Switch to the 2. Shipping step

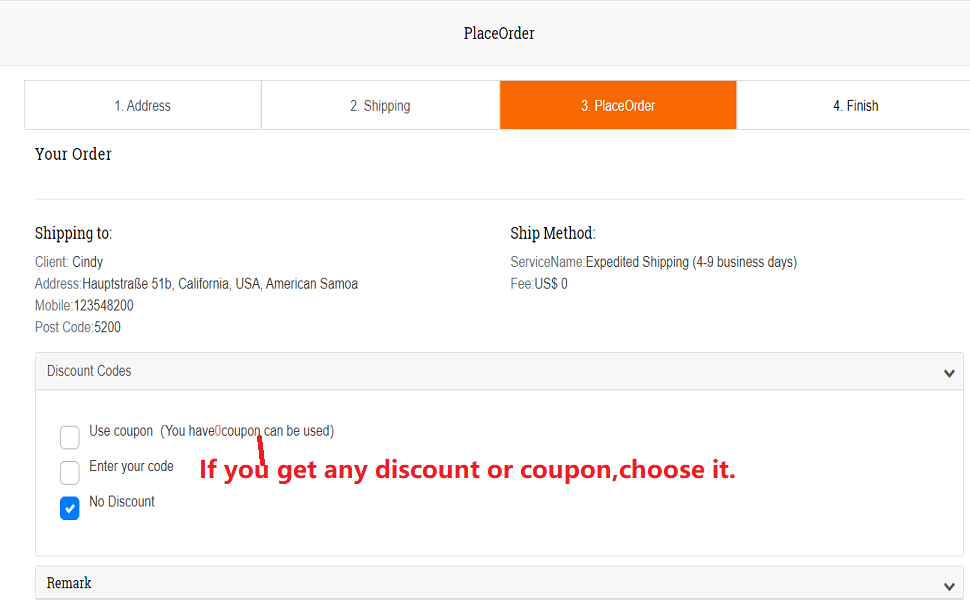click(380, 106)
